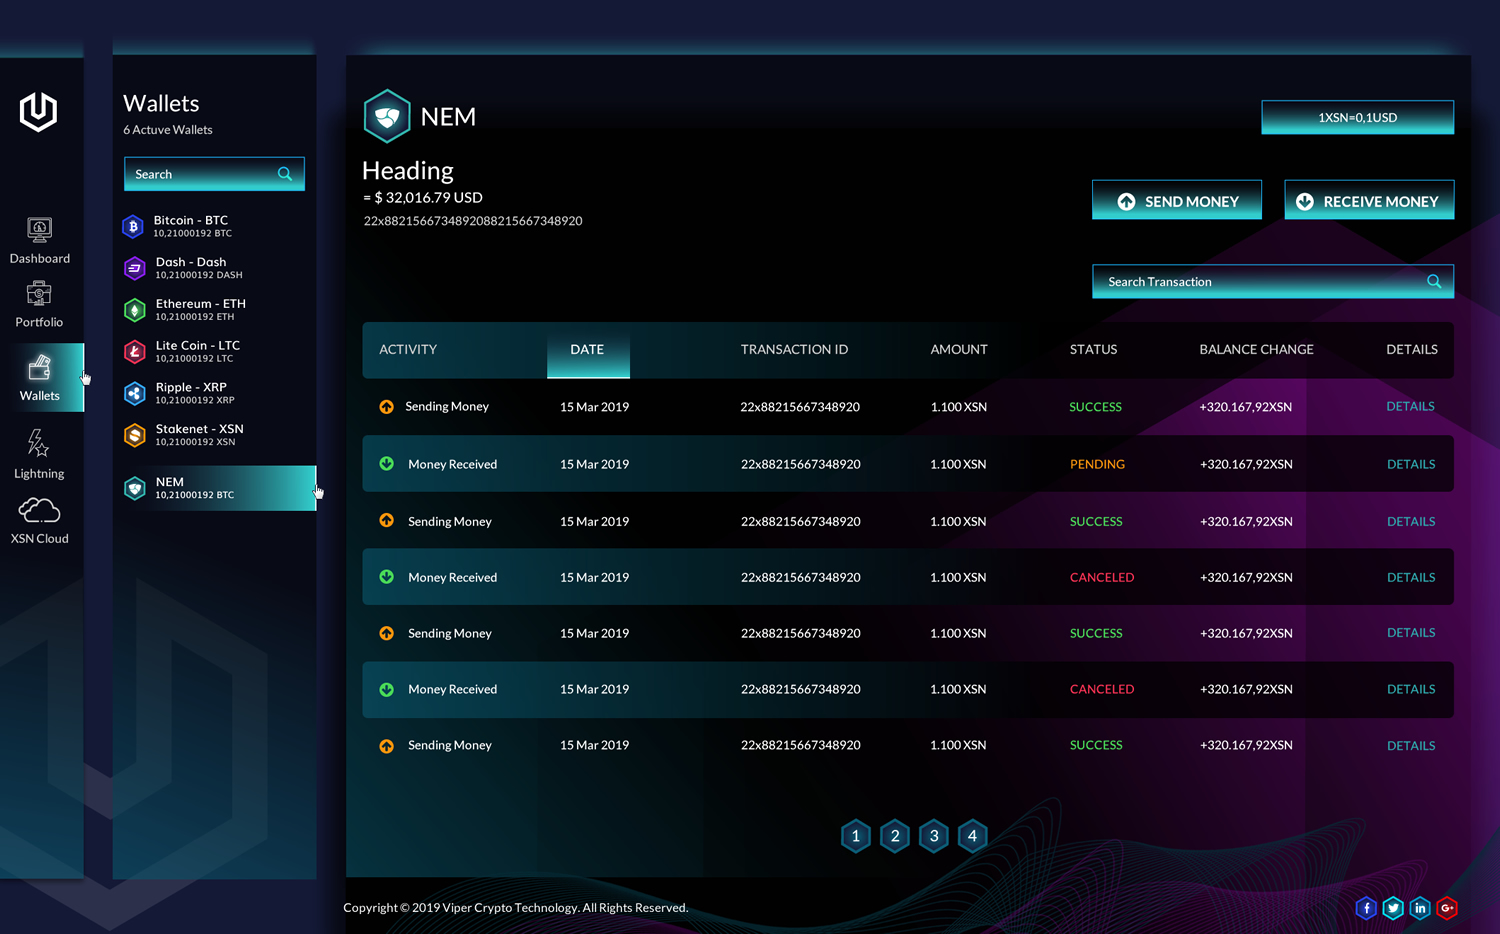Click the NEM icon in wallet list
Viewport: 1500px width, 934px height.
click(x=134, y=488)
